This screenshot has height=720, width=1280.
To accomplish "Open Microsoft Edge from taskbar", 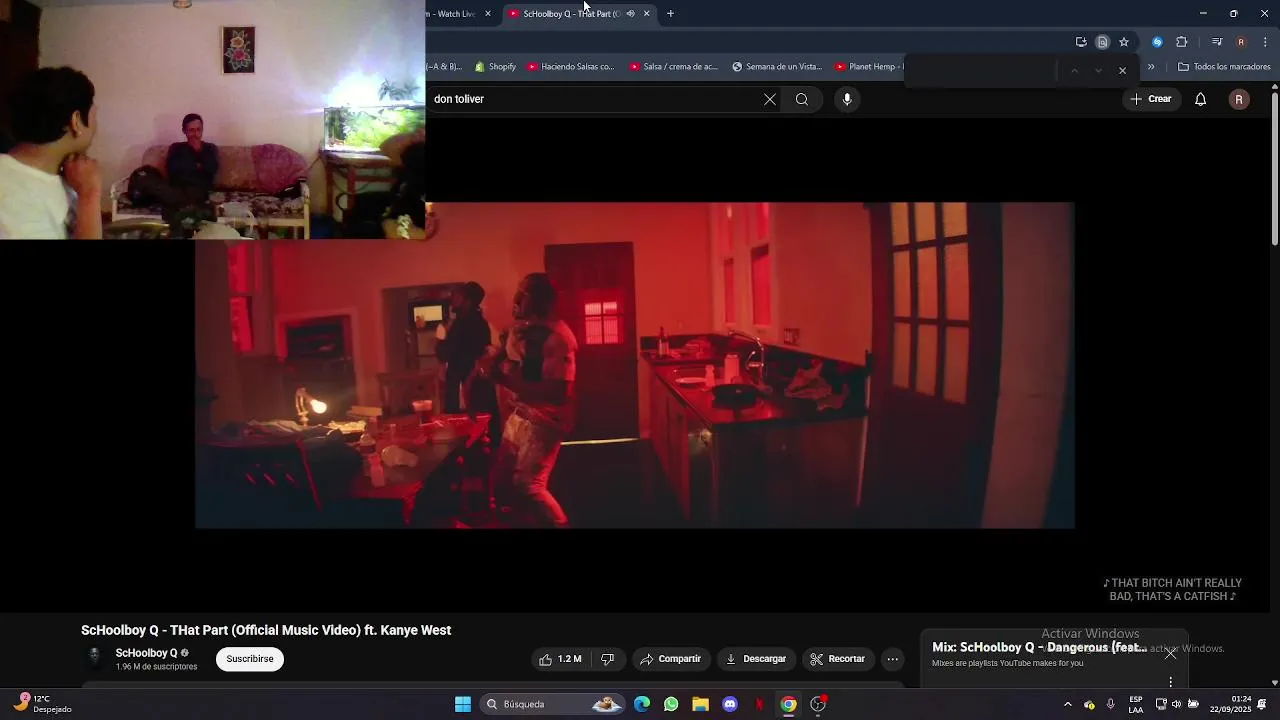I will (642, 704).
